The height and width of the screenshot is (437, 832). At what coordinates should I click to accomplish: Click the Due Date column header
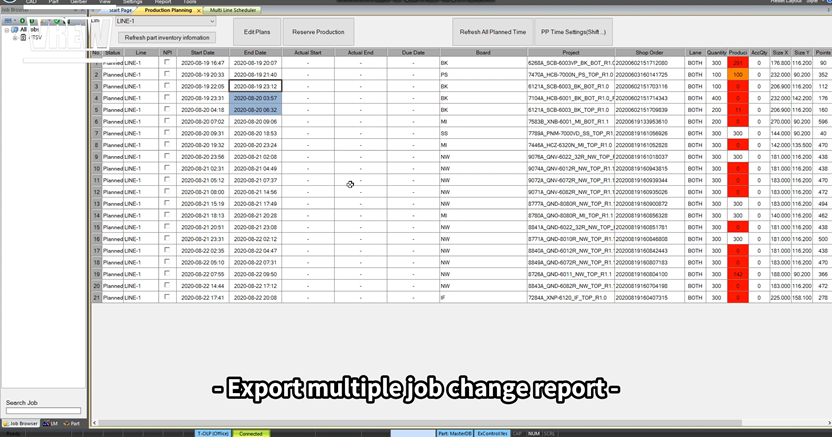[413, 53]
